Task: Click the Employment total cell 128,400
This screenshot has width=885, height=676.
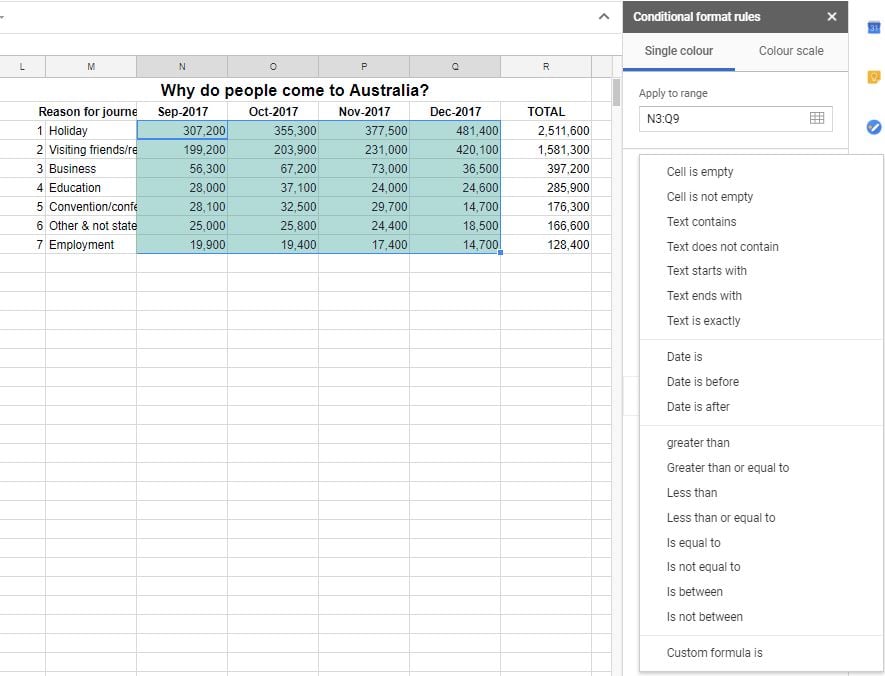Action: pos(546,245)
